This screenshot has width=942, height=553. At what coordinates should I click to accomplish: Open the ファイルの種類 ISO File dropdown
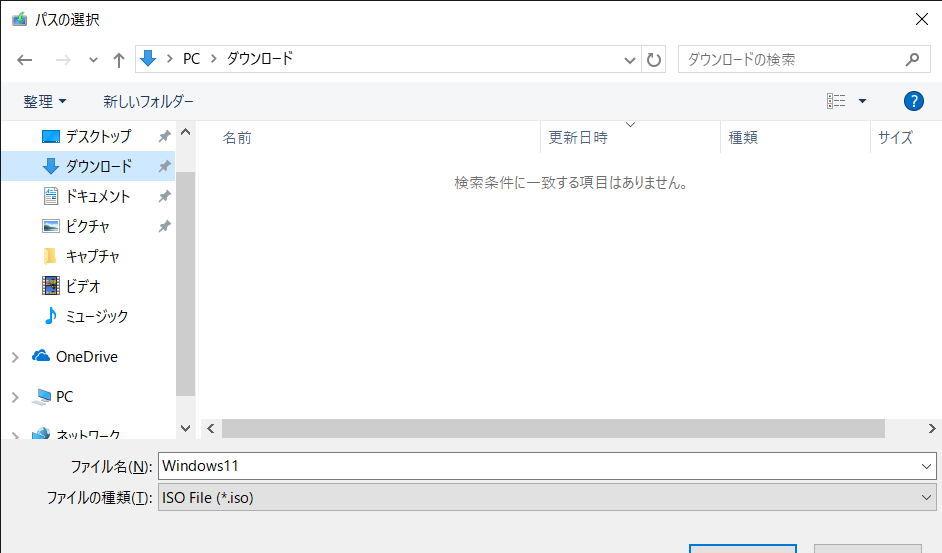(x=547, y=498)
